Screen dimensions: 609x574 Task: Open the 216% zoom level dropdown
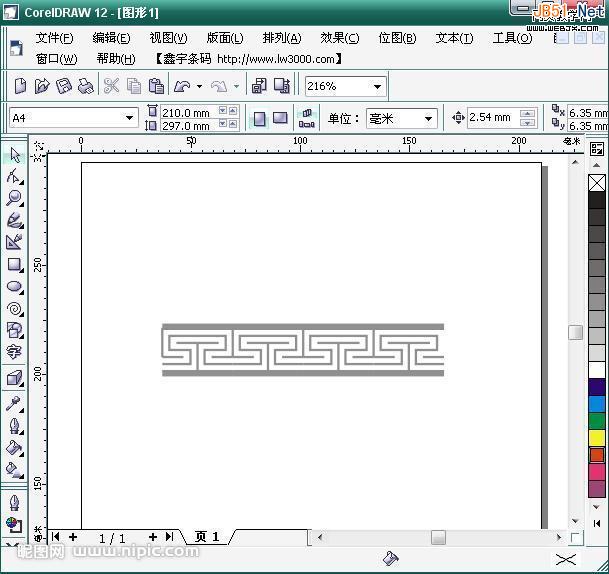[x=377, y=86]
